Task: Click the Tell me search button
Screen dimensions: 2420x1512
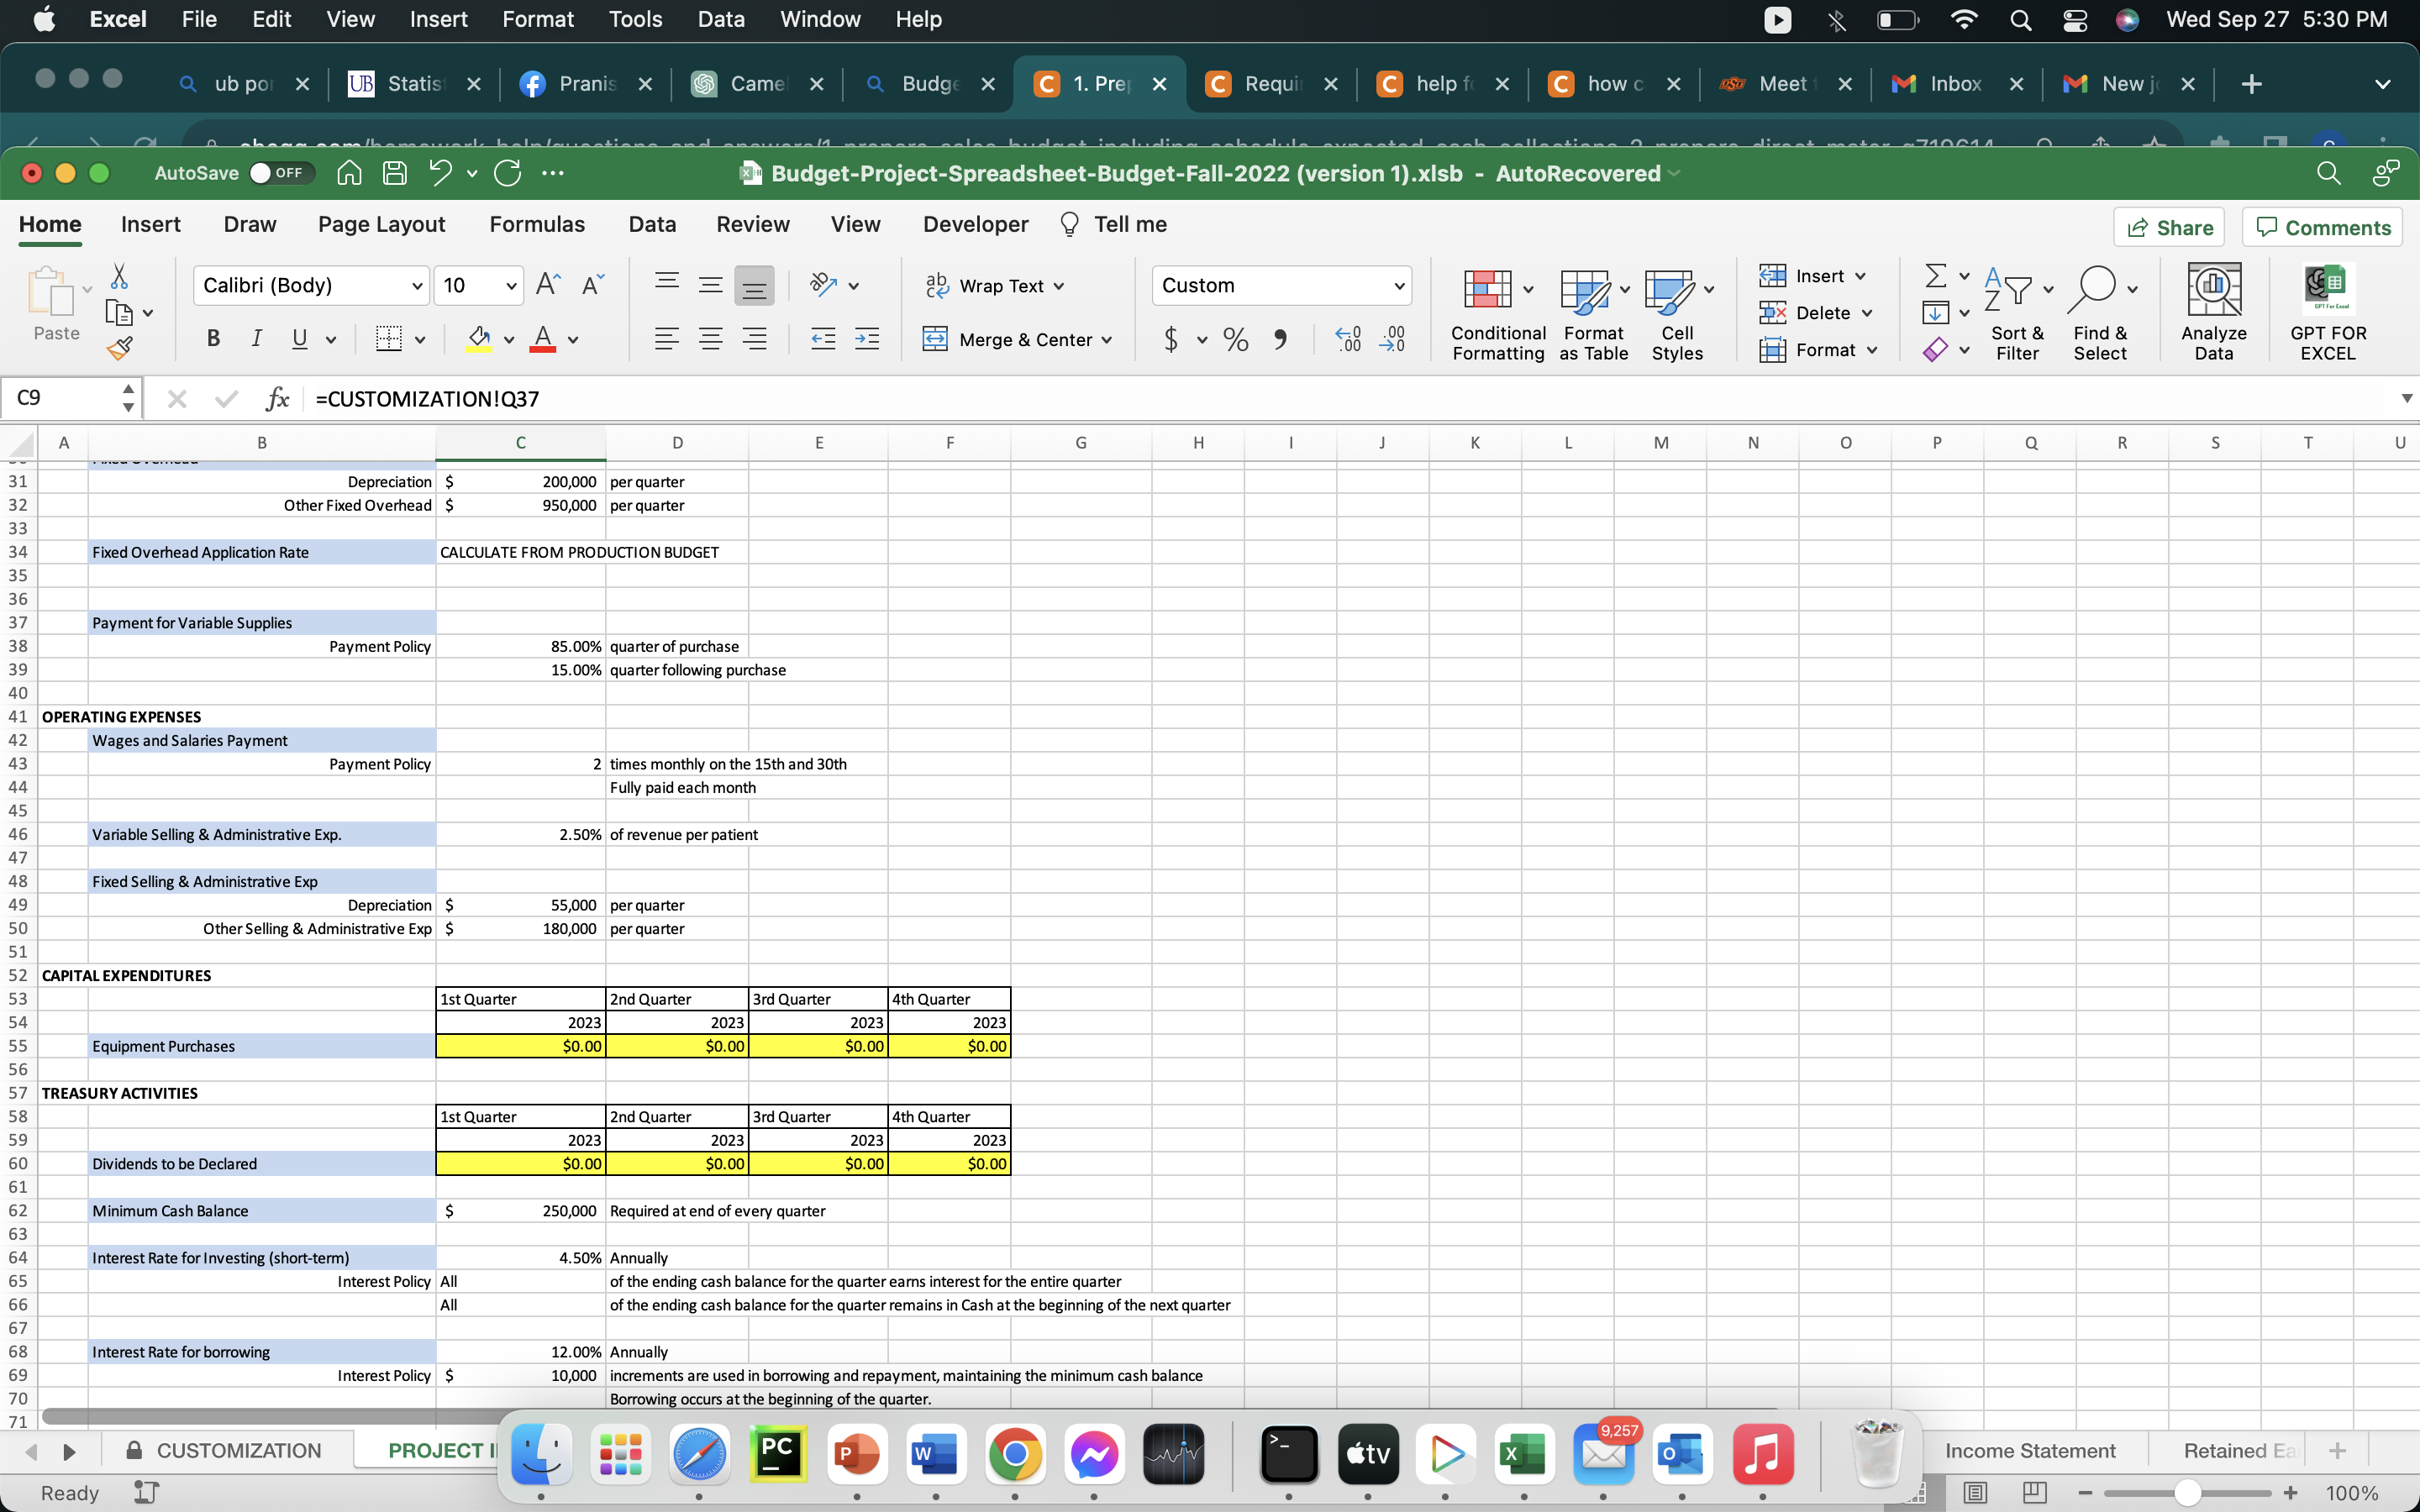Action: [1115, 223]
